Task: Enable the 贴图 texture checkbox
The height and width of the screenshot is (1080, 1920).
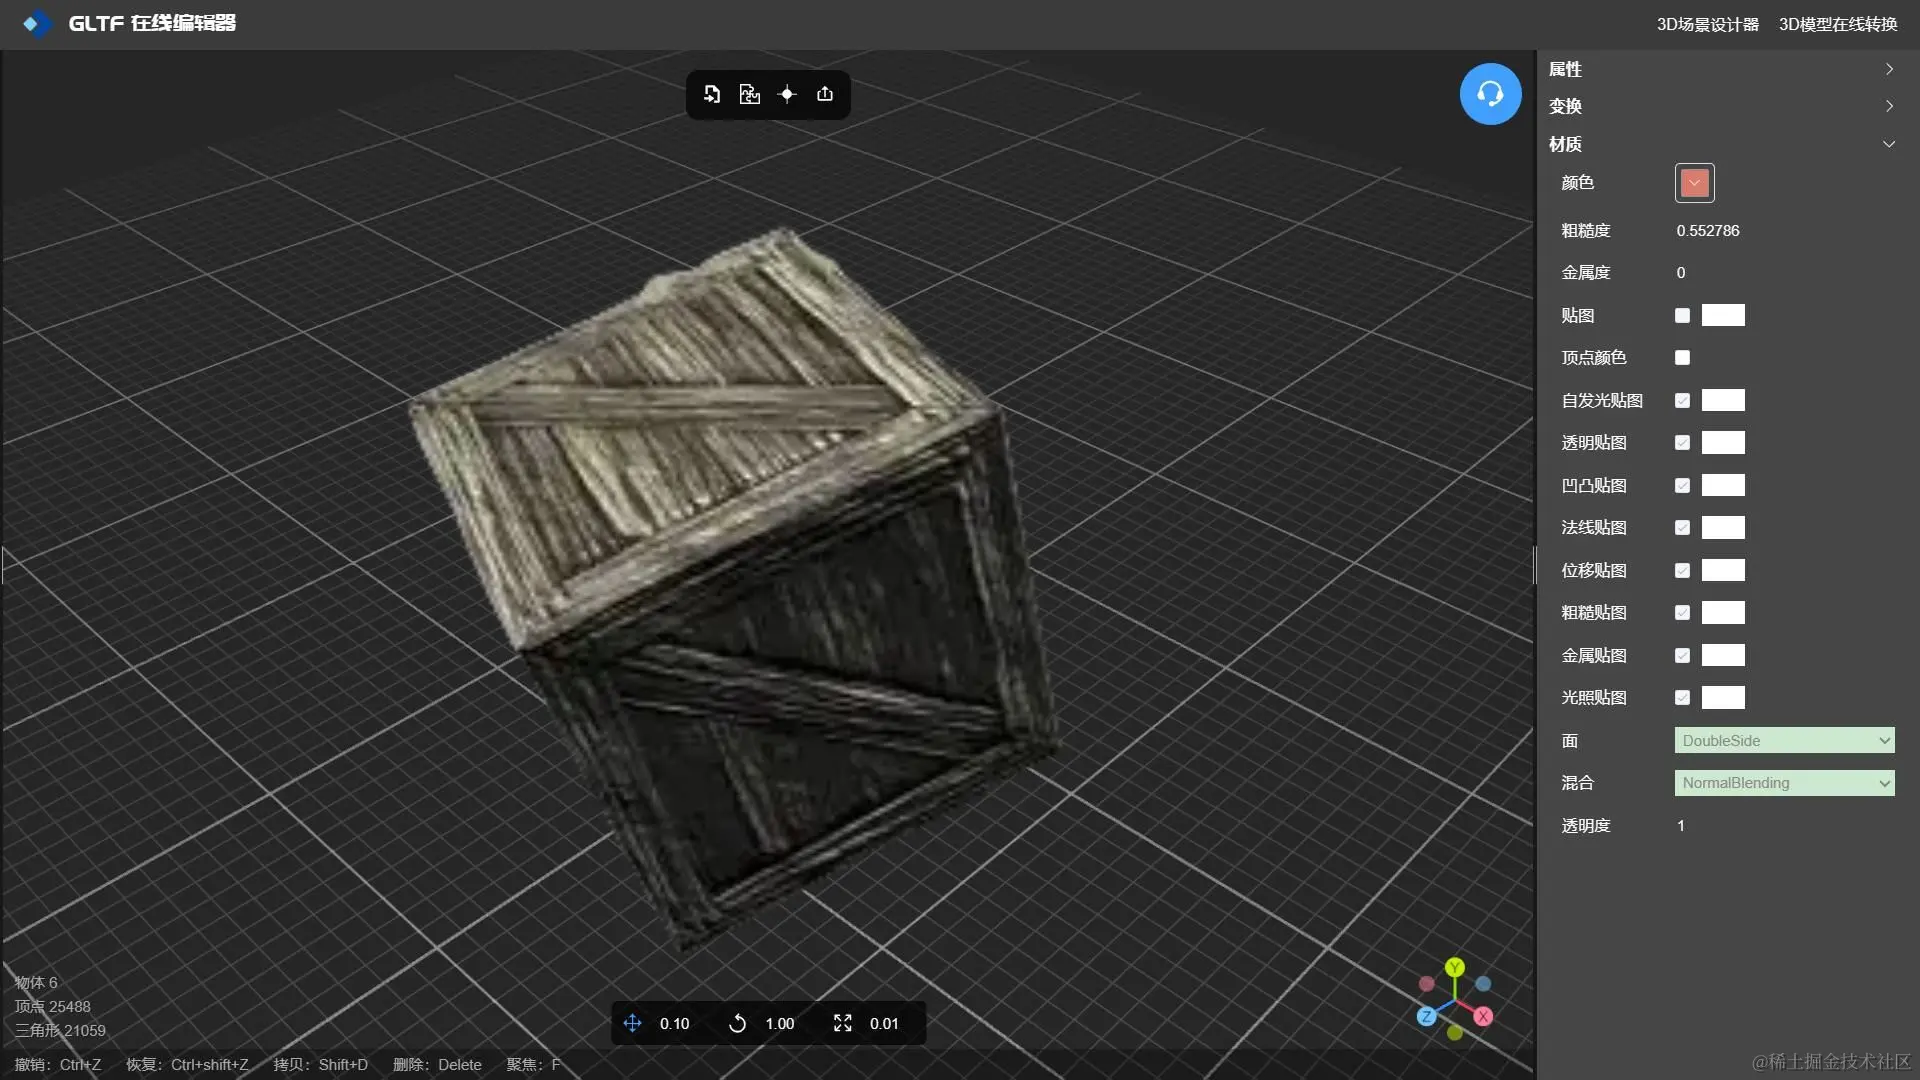Action: tap(1682, 315)
